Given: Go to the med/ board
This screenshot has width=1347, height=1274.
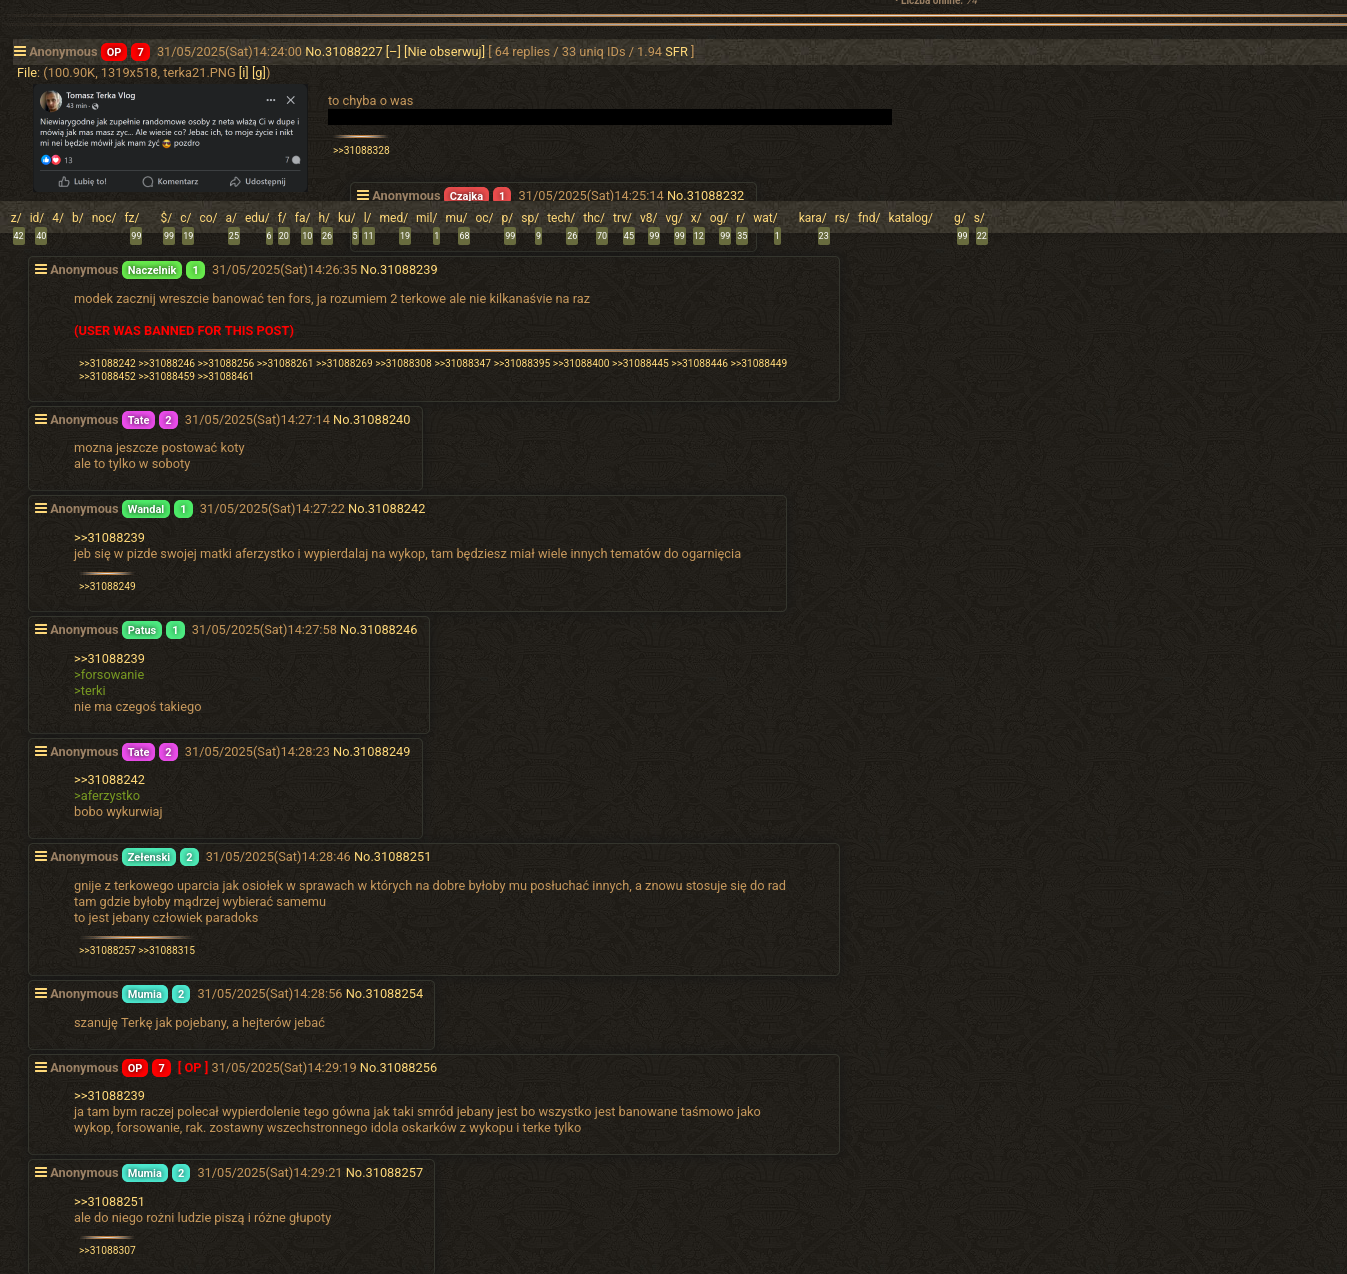Looking at the screenshot, I should (x=393, y=218).
